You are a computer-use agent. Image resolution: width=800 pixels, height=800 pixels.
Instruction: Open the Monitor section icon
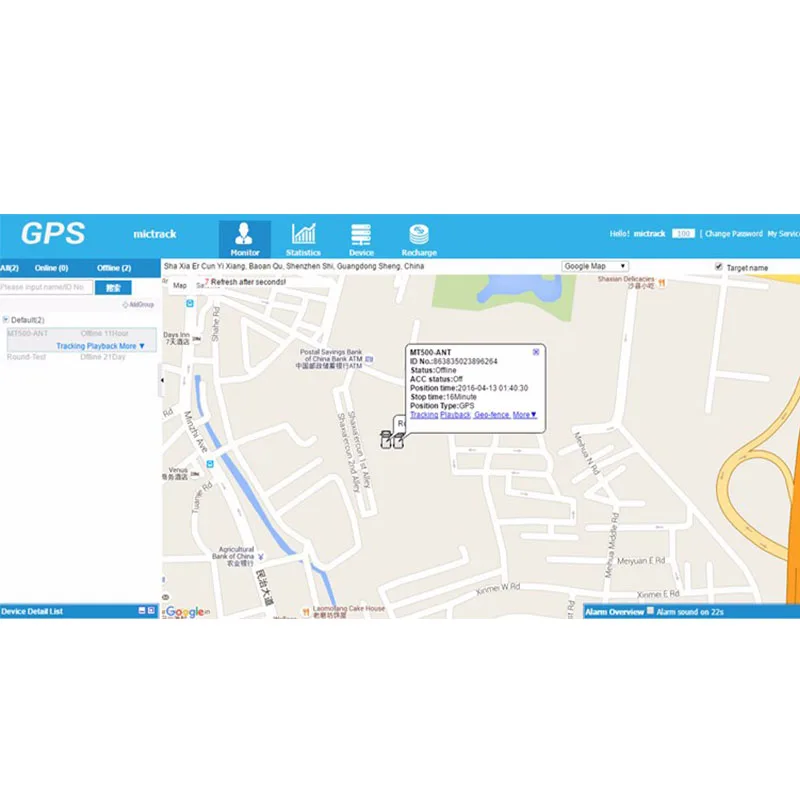point(244,239)
